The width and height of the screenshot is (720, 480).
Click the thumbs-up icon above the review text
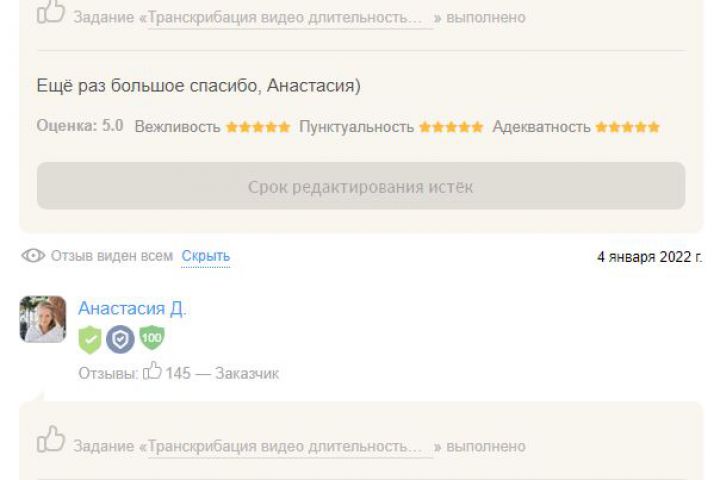tap(51, 12)
